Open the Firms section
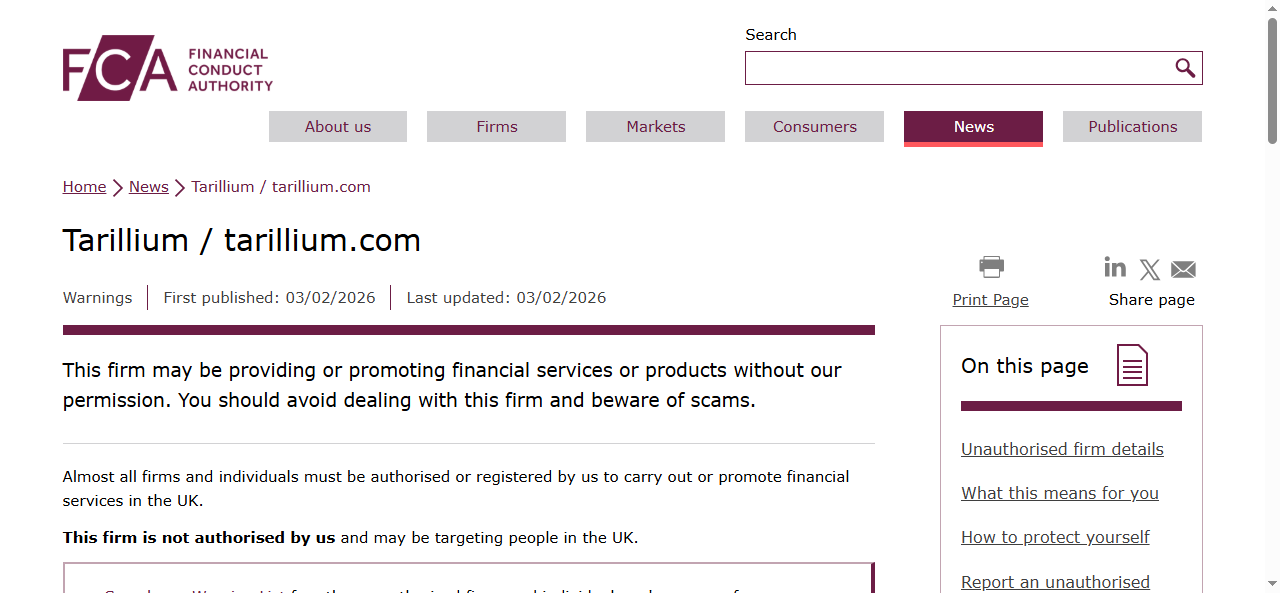The width and height of the screenshot is (1280, 593). coord(496,126)
